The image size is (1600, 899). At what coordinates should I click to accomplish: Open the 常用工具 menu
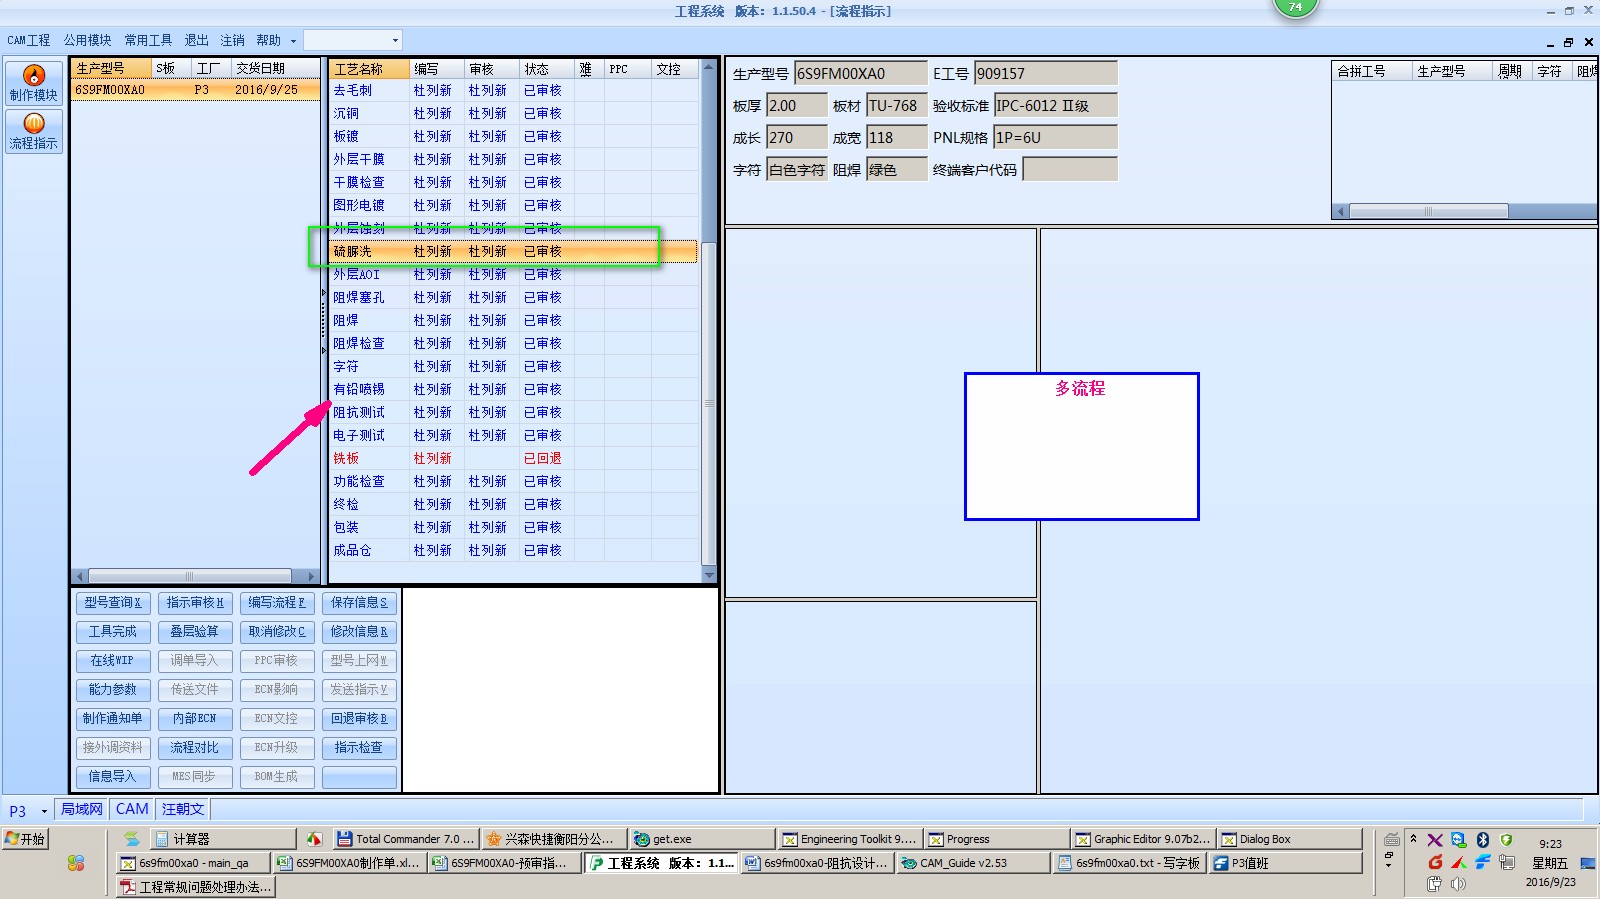click(x=148, y=40)
